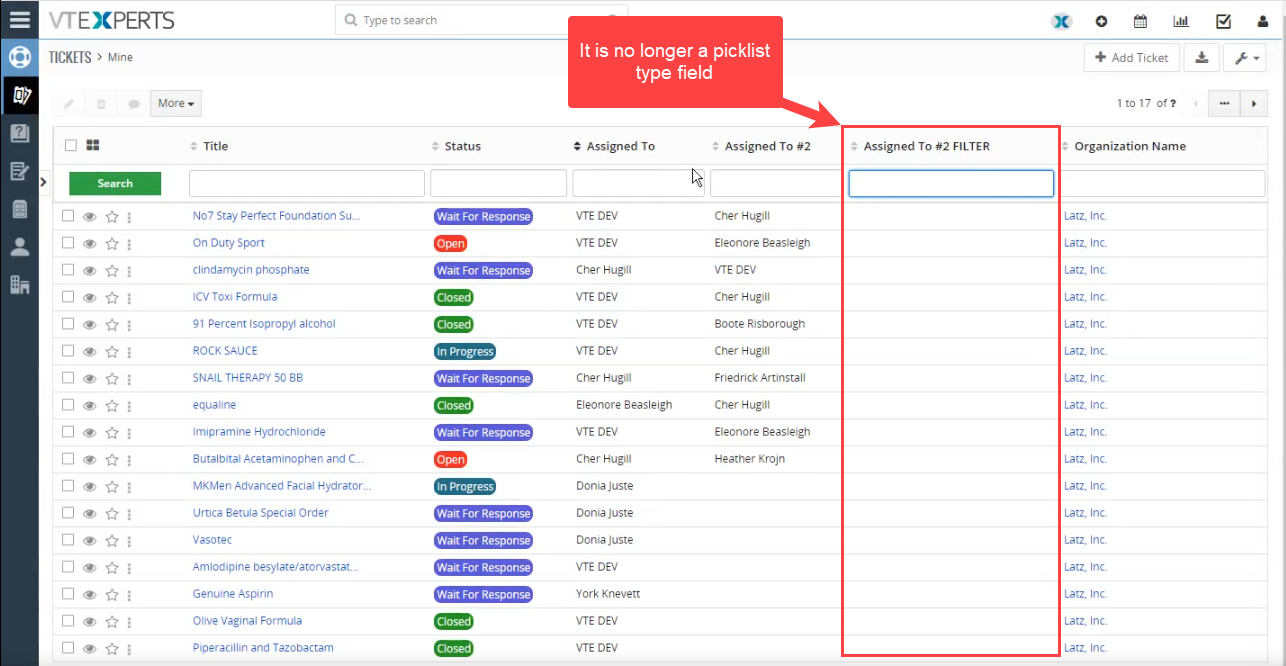Open Latz, Inc. link in Piperacillin row
Screen dimensions: 1286x666
coord(1085,648)
